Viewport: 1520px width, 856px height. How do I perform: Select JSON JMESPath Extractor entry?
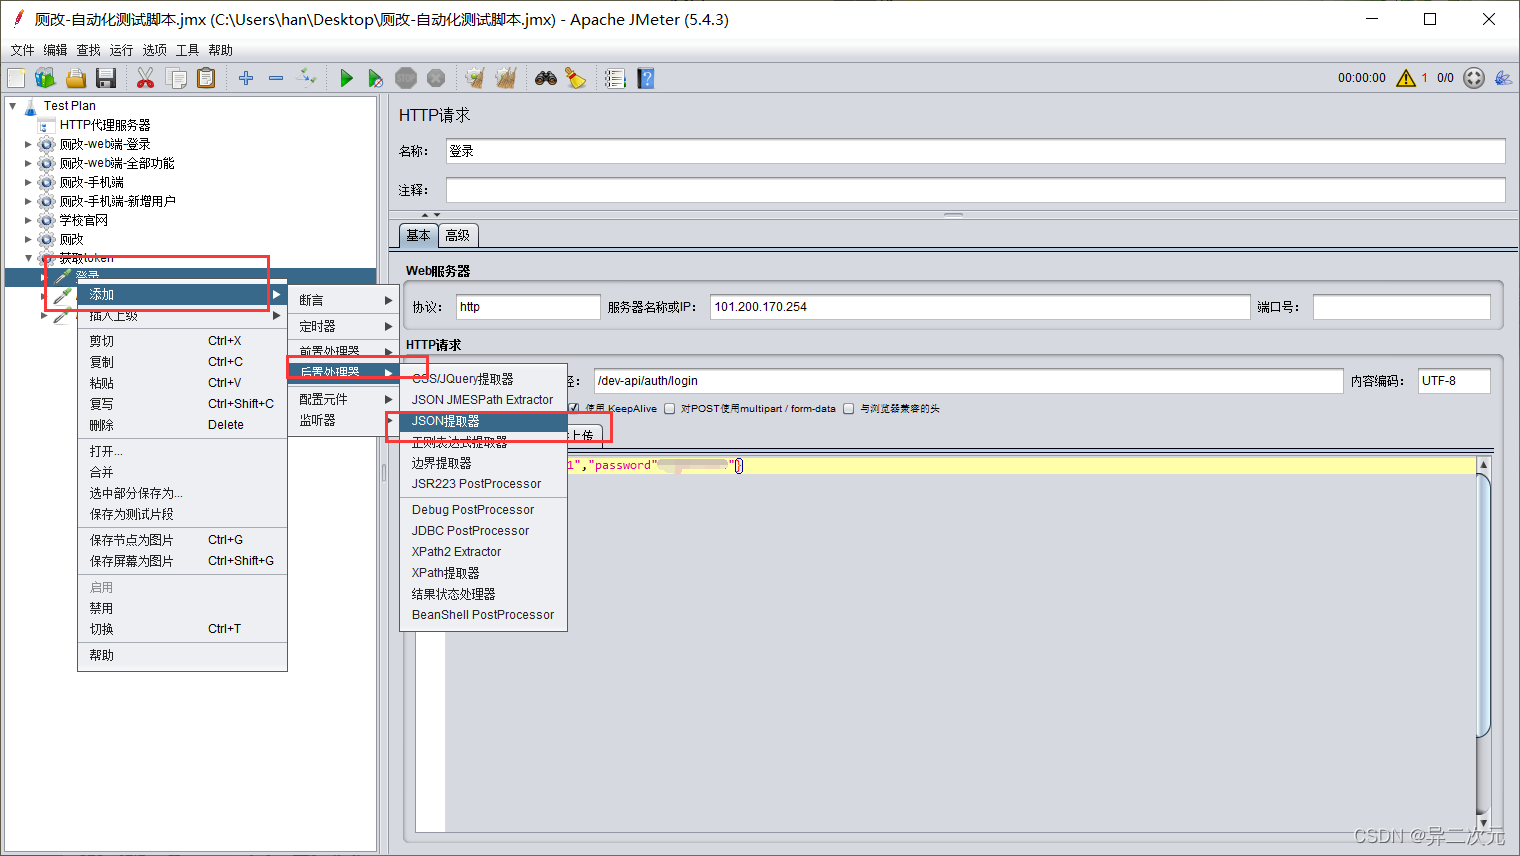[483, 400]
